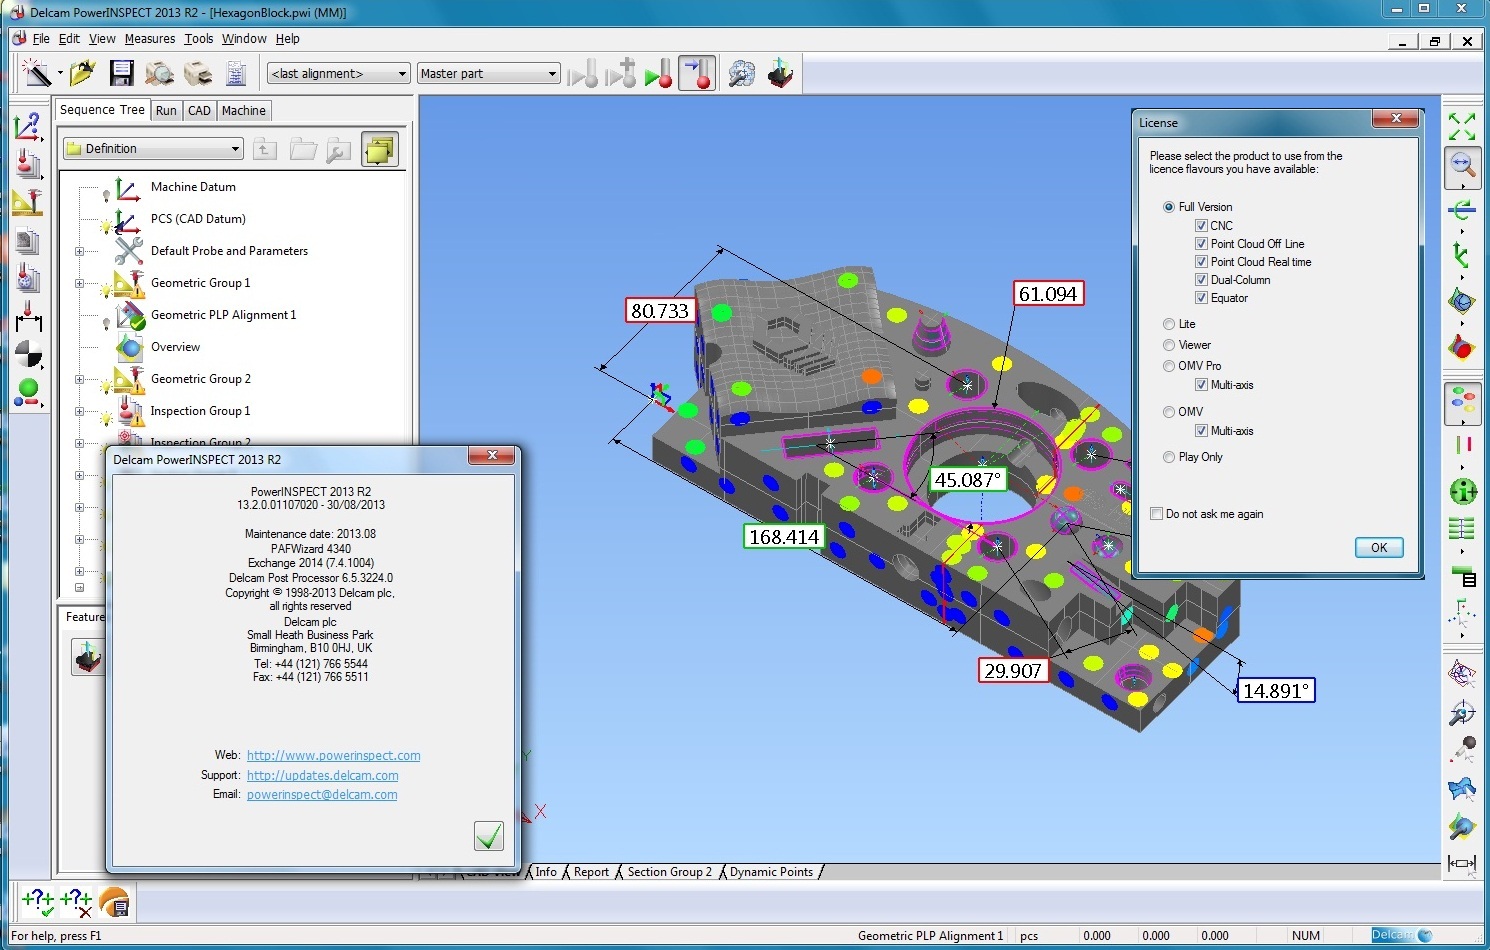Viewport: 1490px width, 950px height.
Task: Click the 168.414 dimension label in CAD view
Action: click(784, 537)
